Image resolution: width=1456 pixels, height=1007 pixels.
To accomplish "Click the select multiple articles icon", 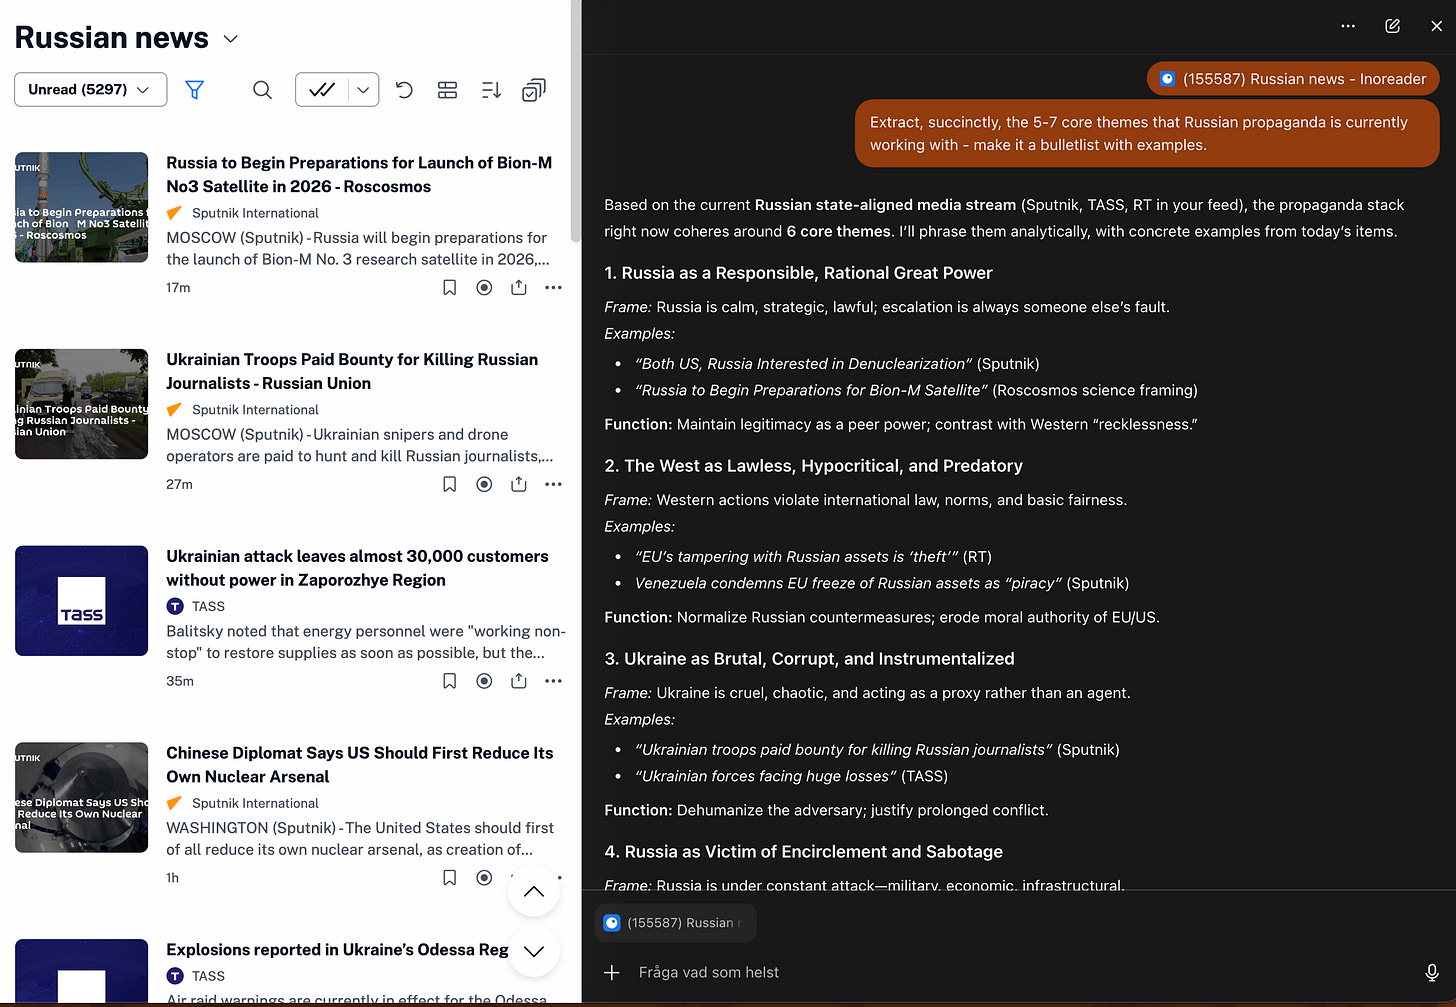I will point(534,90).
